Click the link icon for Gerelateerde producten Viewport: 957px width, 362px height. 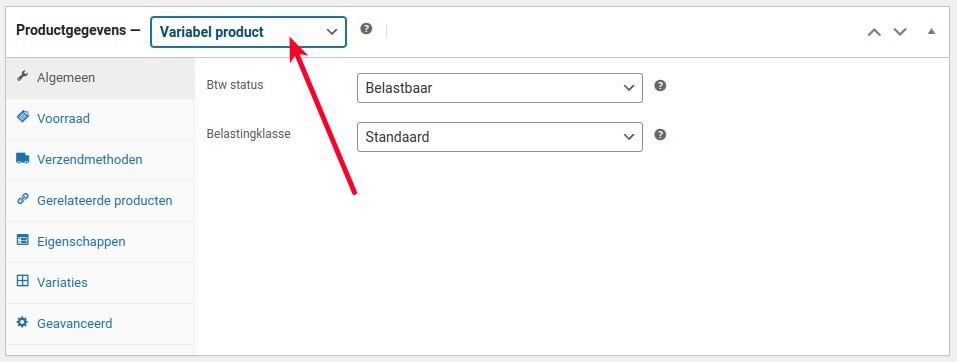tap(23, 198)
